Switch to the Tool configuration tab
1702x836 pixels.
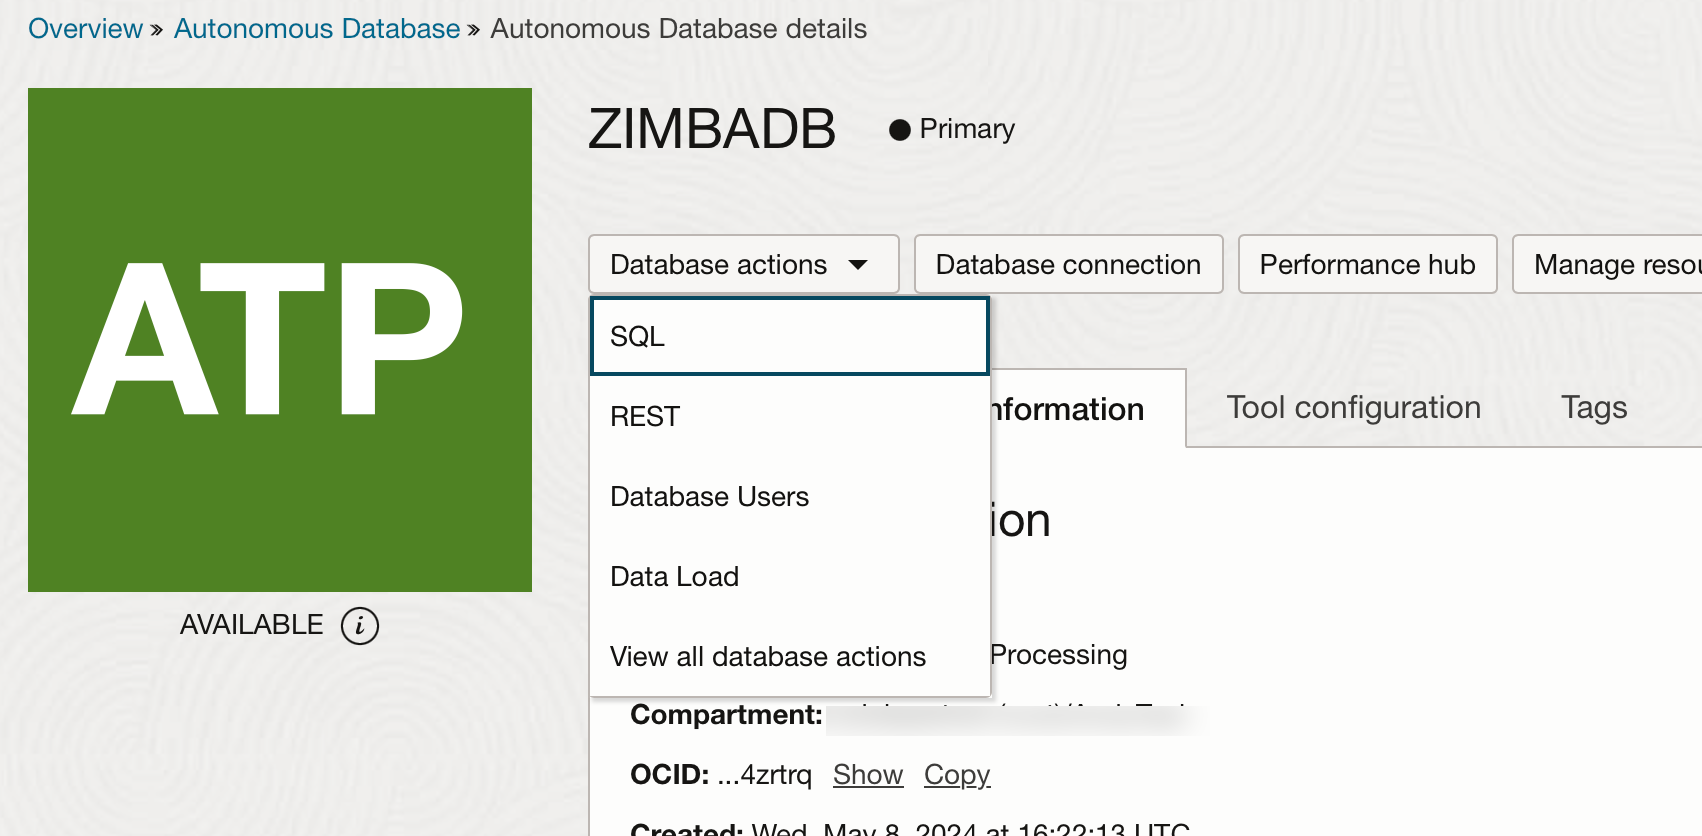point(1353,408)
